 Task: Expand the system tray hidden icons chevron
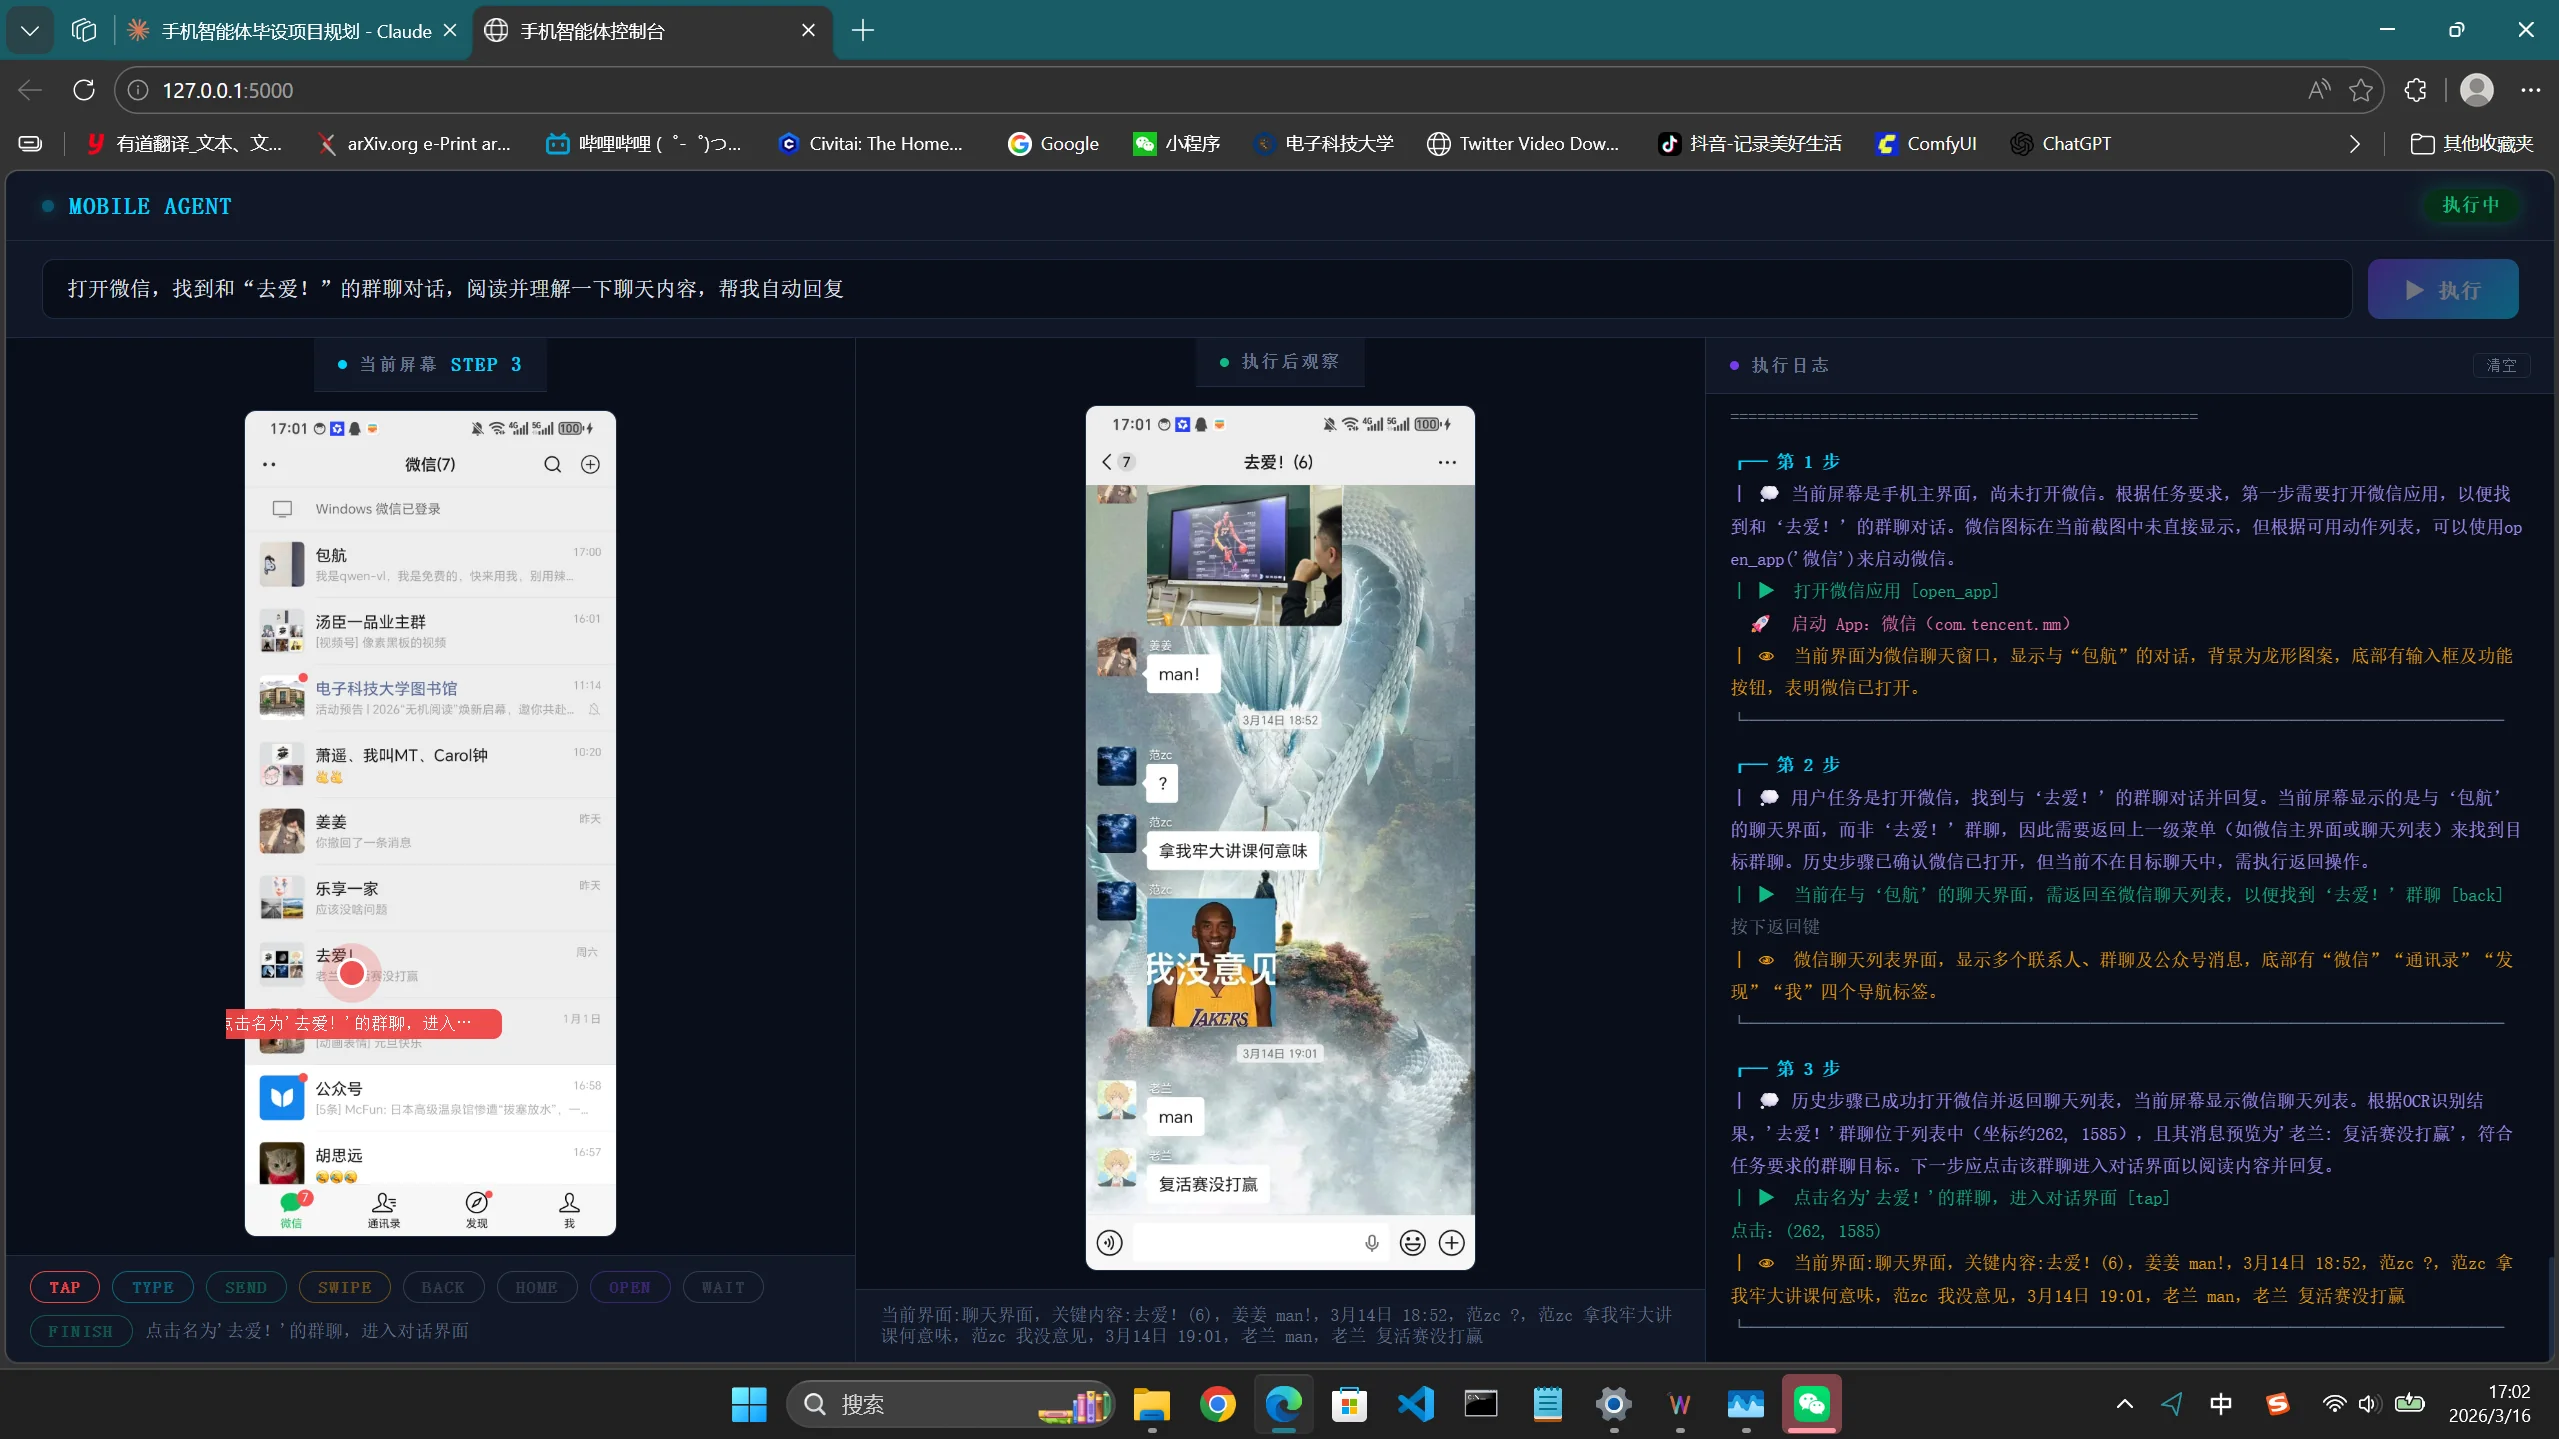click(2124, 1404)
